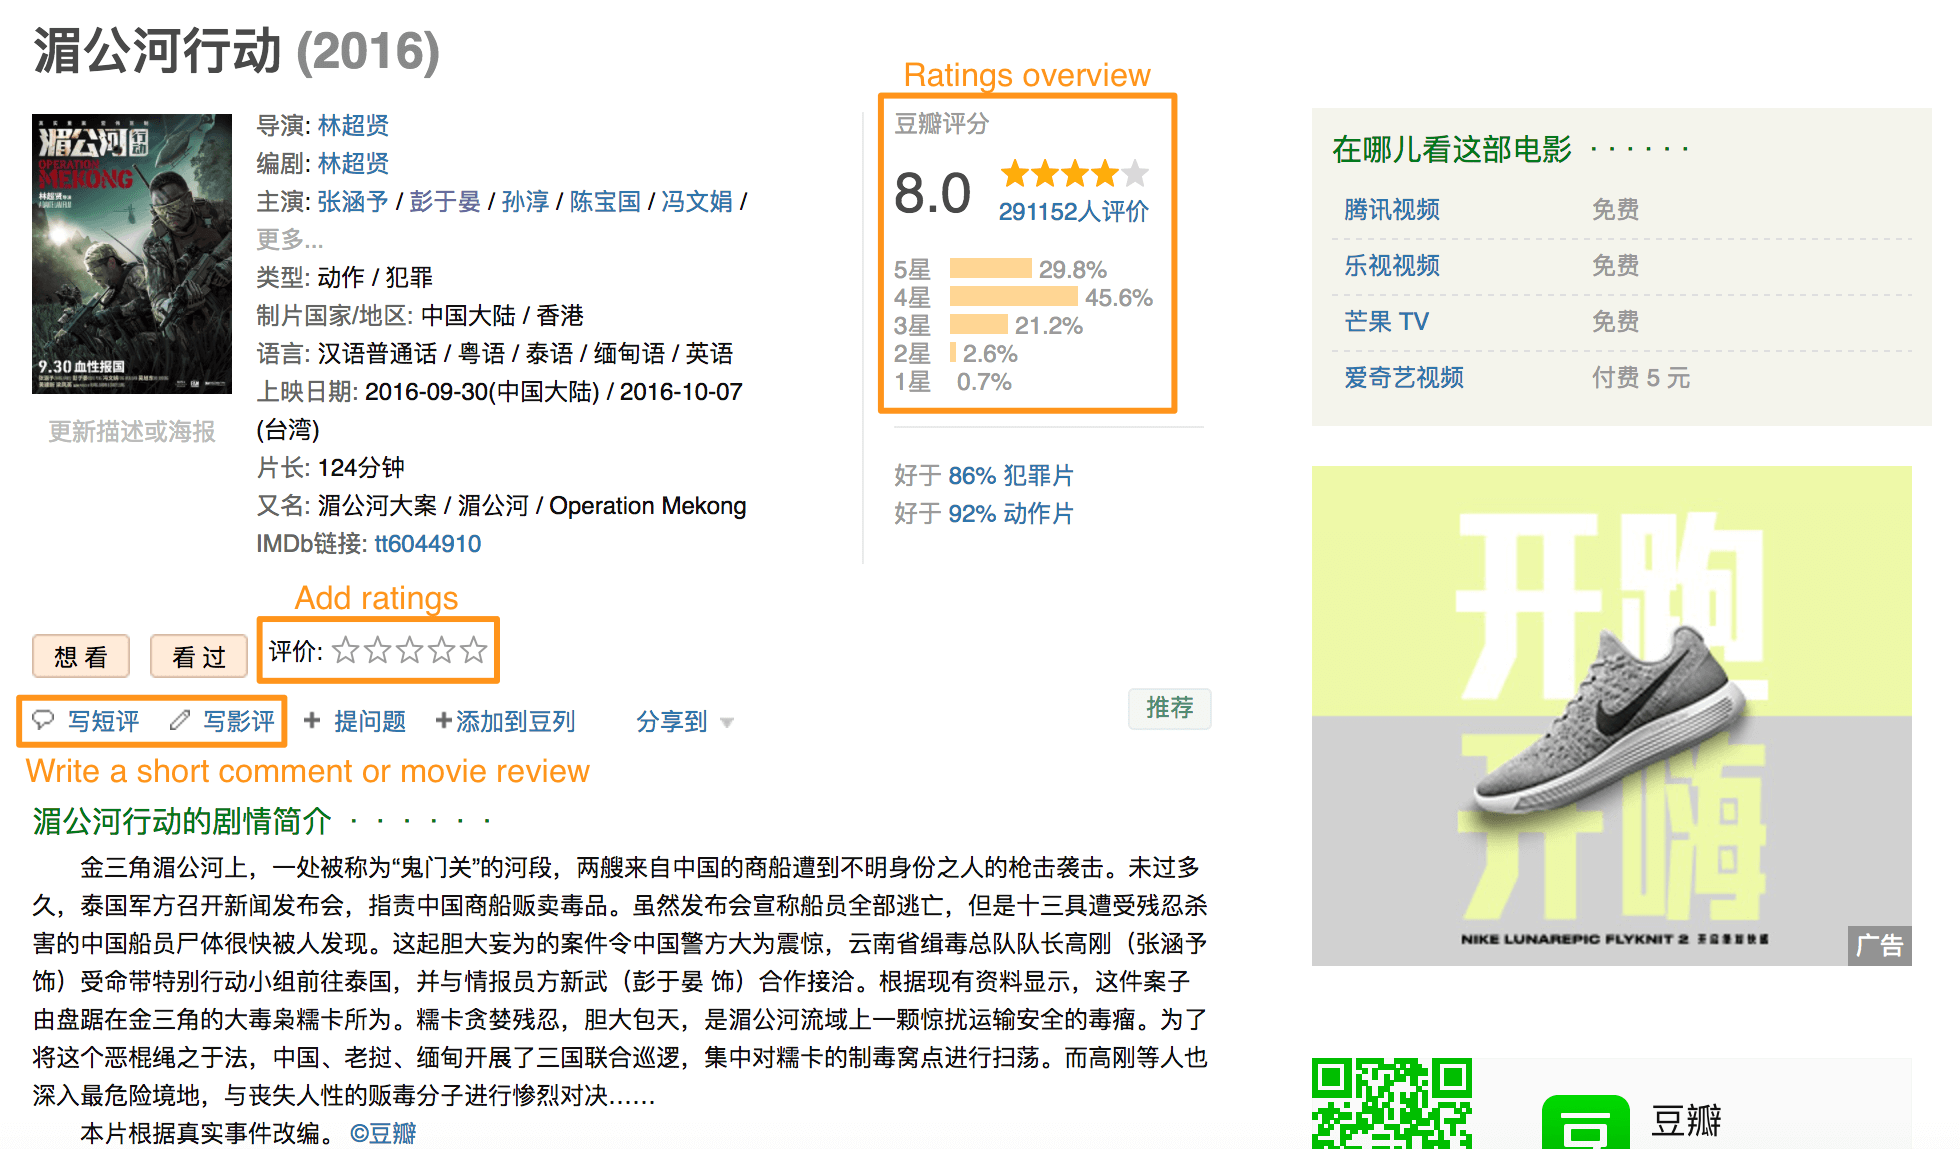Viewport: 1960px width, 1149px height.
Task: Click the first rating star
Action: pos(346,651)
